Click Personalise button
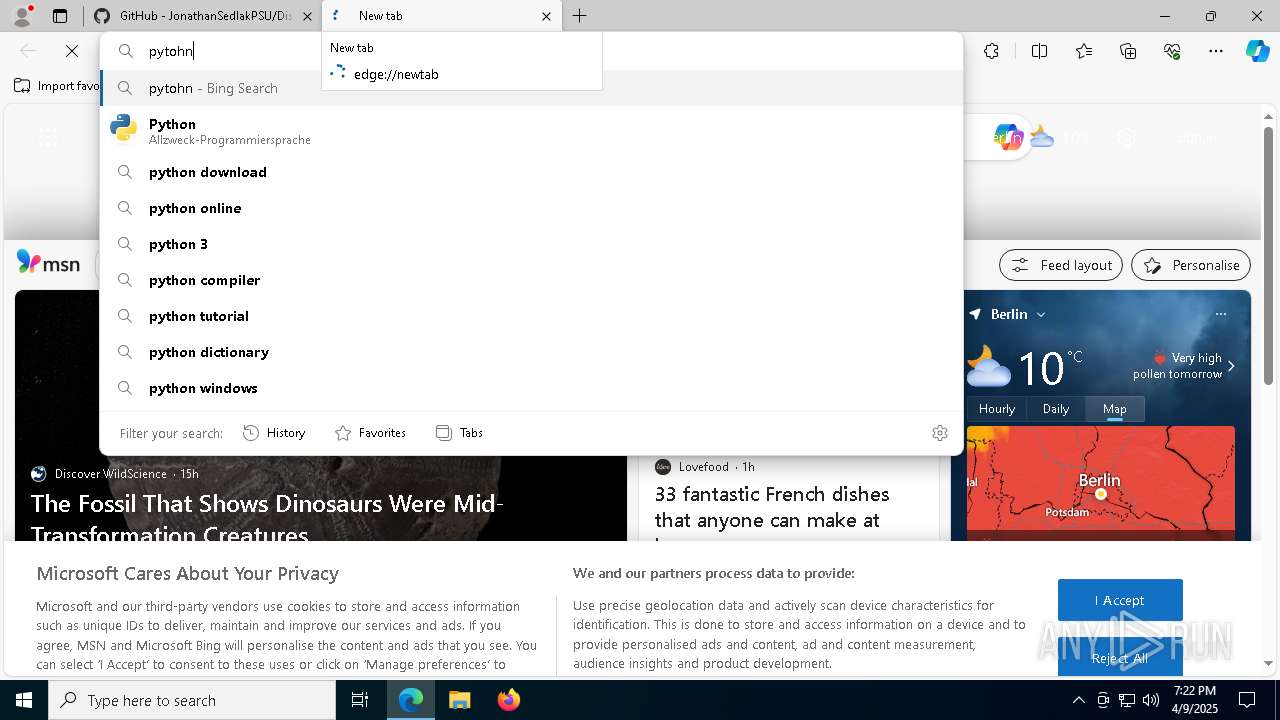1280x720 pixels. coord(1191,265)
